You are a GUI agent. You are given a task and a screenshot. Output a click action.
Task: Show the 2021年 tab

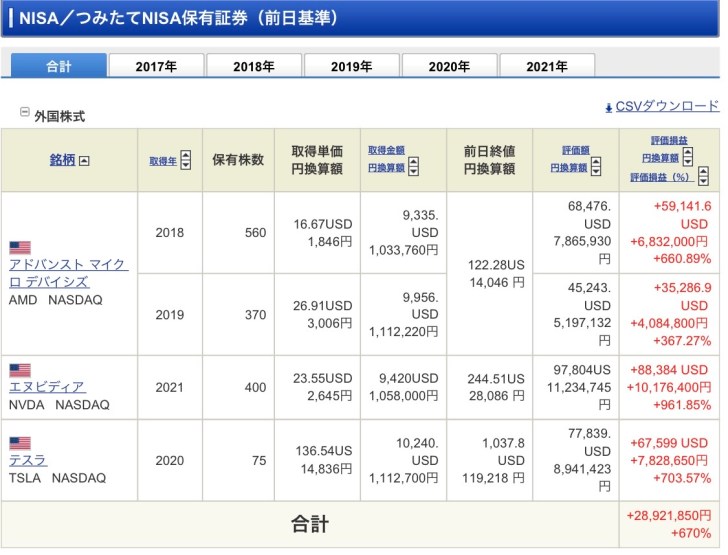546,67
